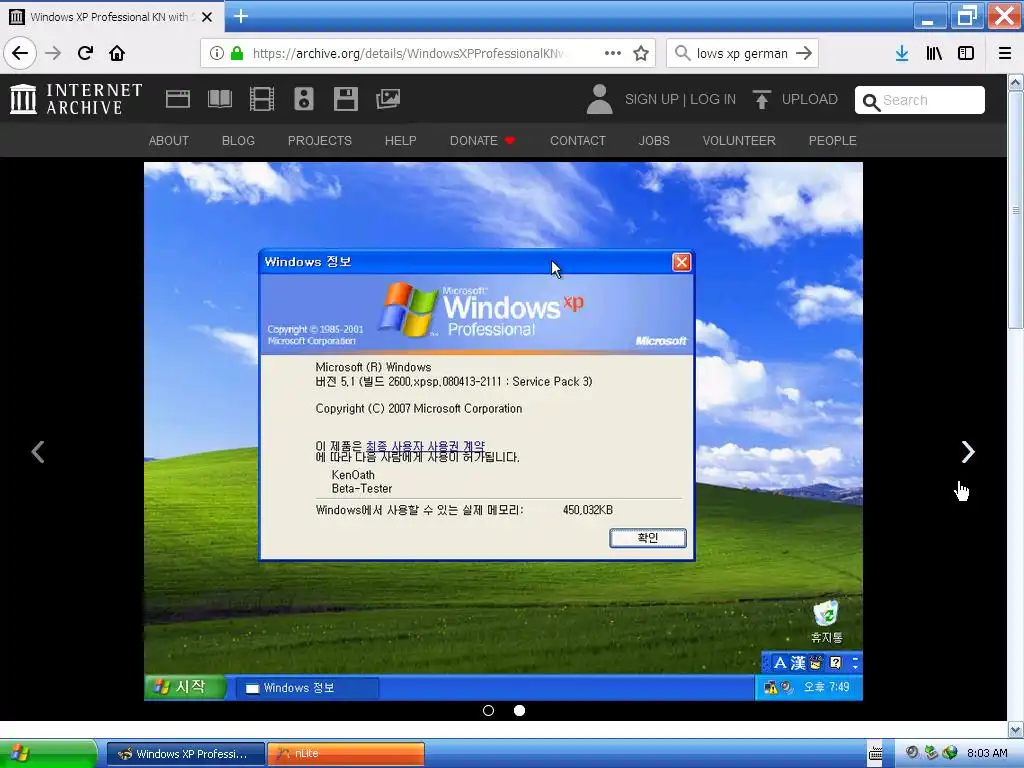
Task: Close the Windows XP Professional KN tab
Action: [x=207, y=17]
